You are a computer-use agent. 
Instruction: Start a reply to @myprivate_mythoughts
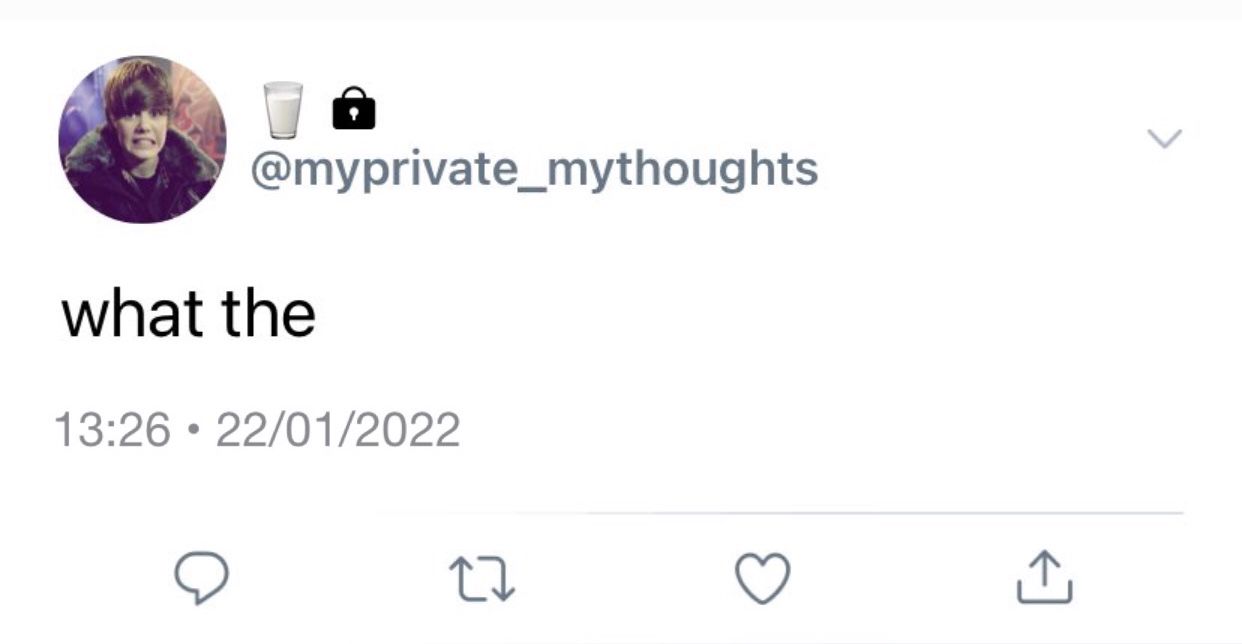pyautogui.click(x=202, y=579)
